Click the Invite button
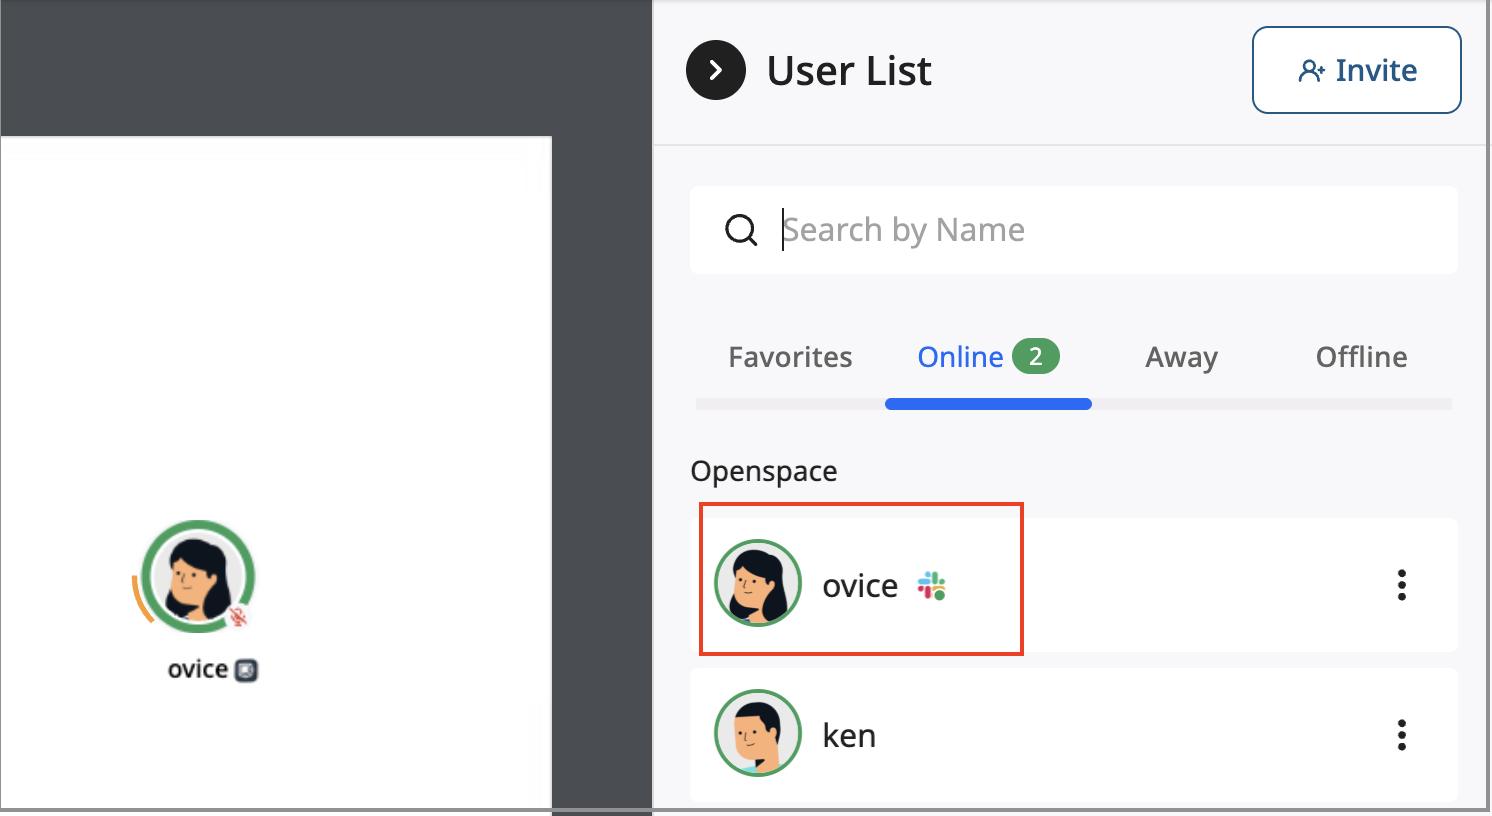Screen dimensions: 1492x816 click(1356, 70)
